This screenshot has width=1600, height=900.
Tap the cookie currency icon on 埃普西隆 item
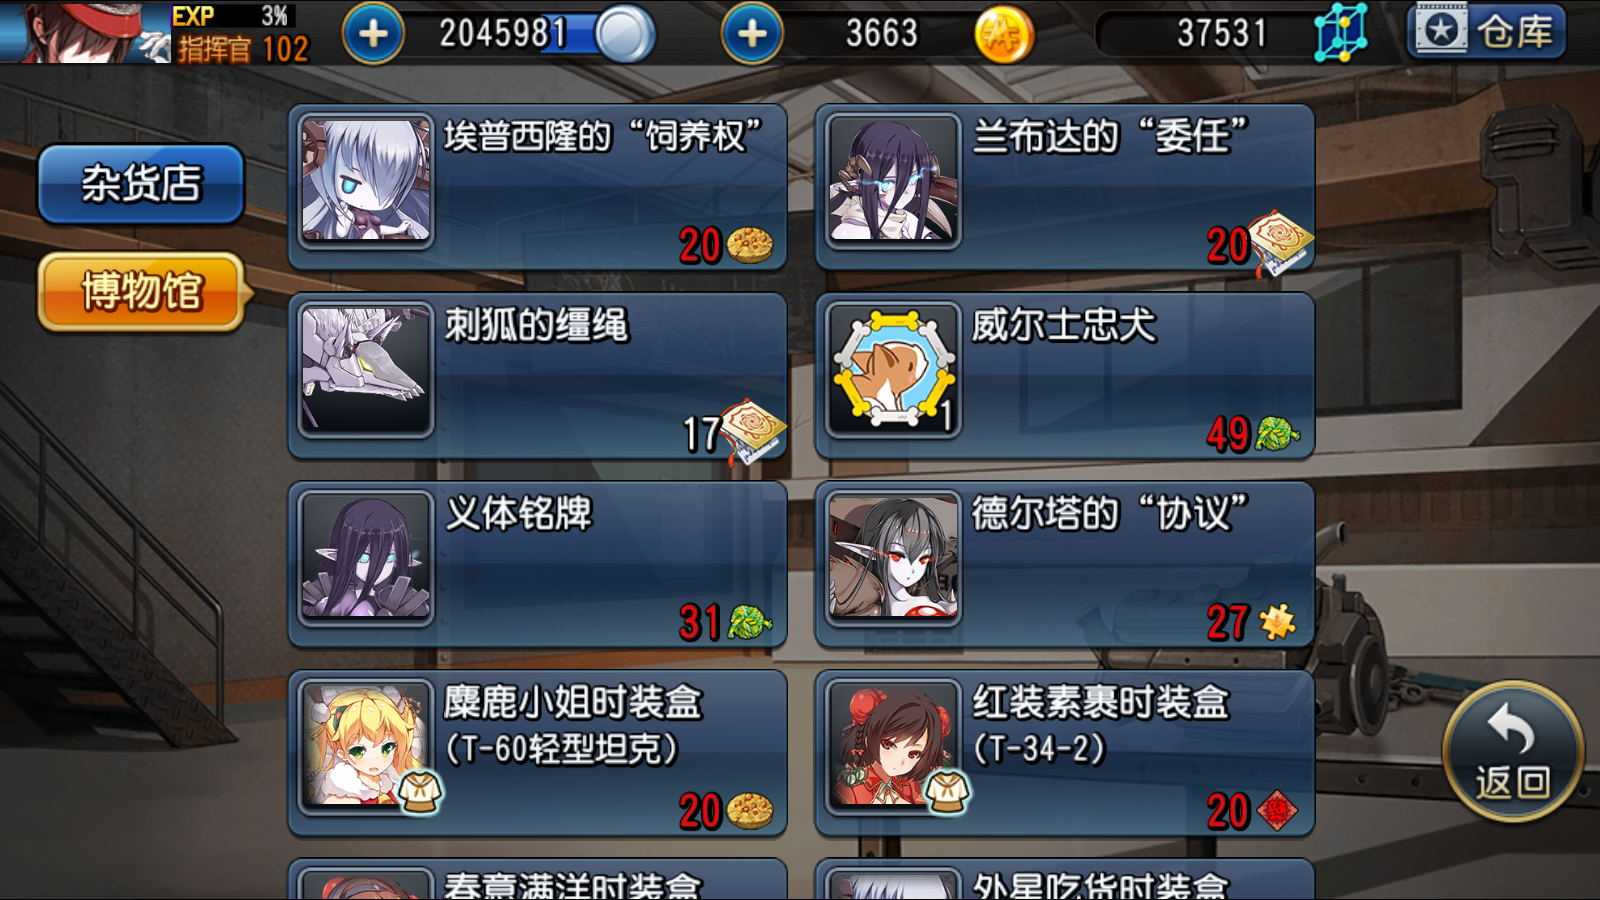click(x=750, y=244)
